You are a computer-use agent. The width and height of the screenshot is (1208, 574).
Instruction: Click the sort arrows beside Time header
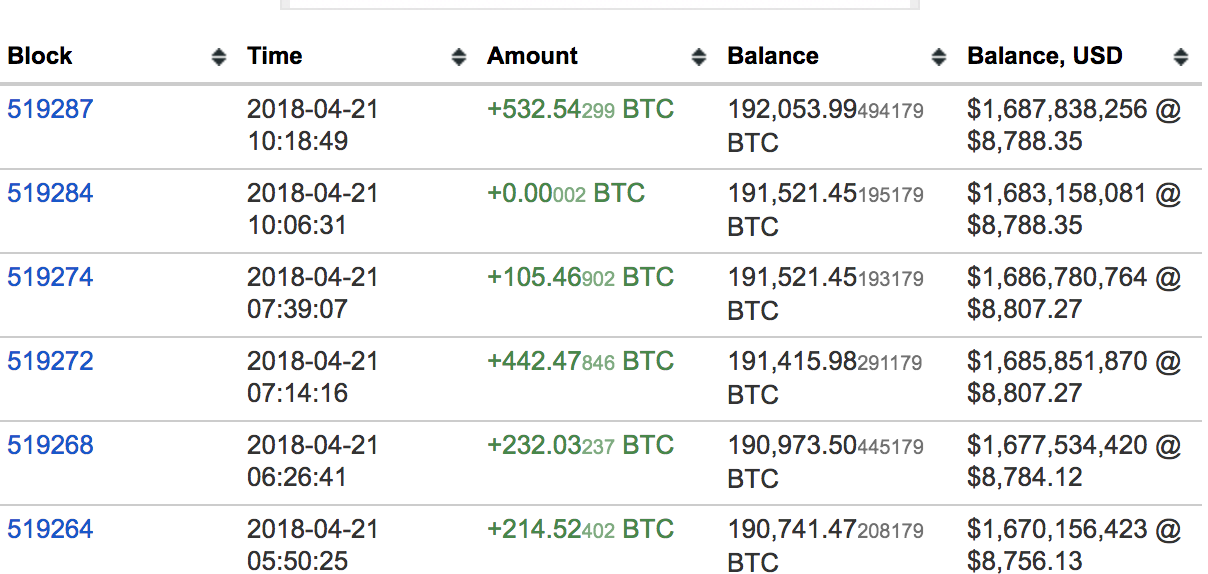point(459,57)
